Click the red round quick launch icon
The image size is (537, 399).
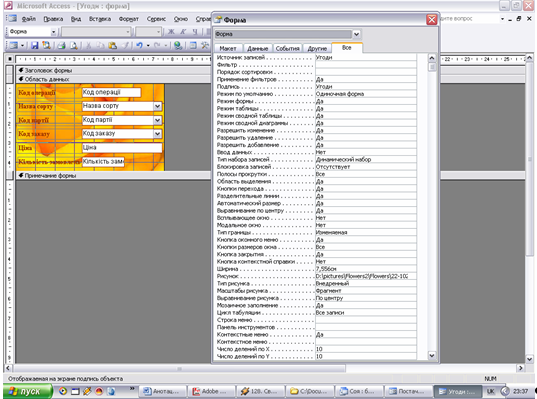click(99, 391)
